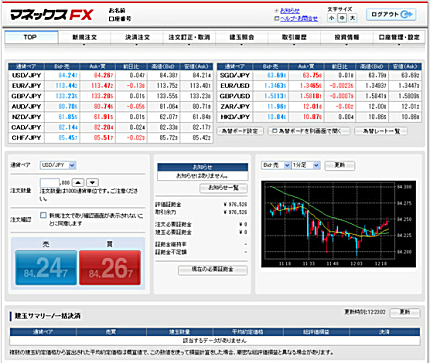430x363 pixels.
Task: Set font size to 大 (large)
Action: (352, 18)
